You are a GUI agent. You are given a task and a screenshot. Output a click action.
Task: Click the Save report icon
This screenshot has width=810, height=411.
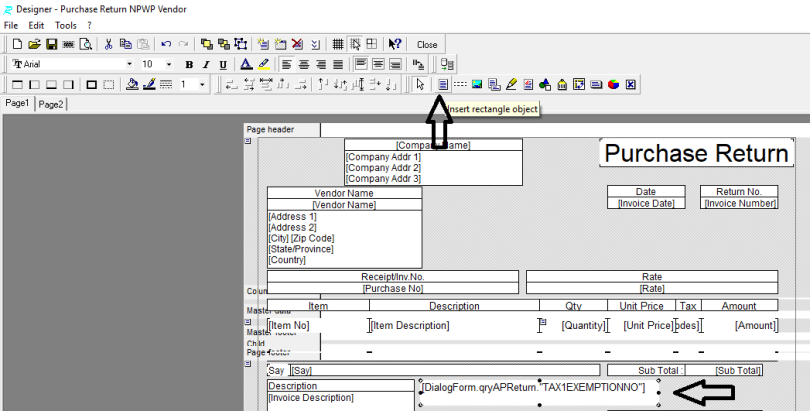(51, 44)
